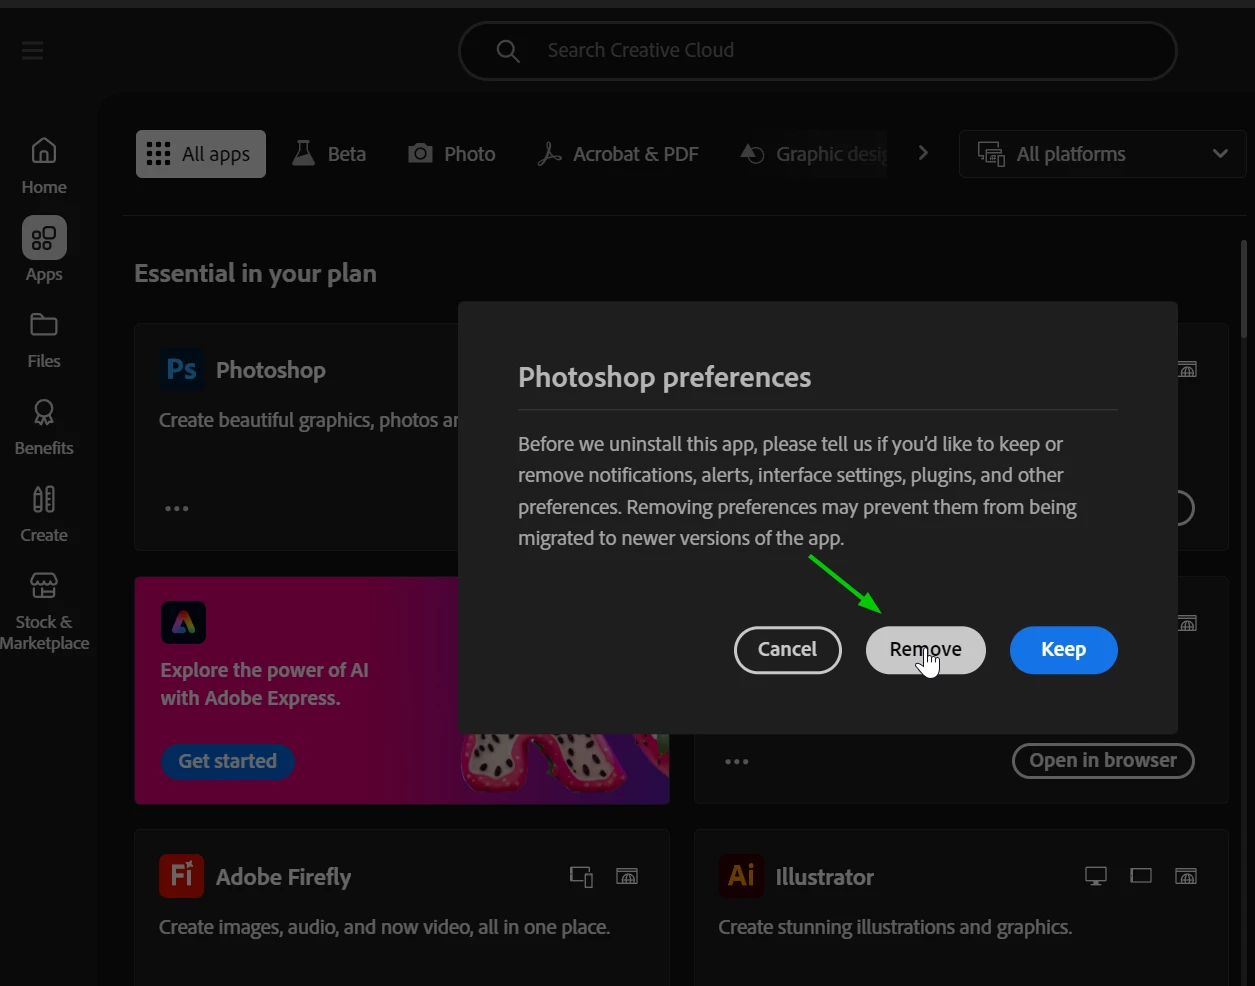This screenshot has height=986, width=1255.
Task: Click the Illustrator Ai icon
Action: pos(741,876)
